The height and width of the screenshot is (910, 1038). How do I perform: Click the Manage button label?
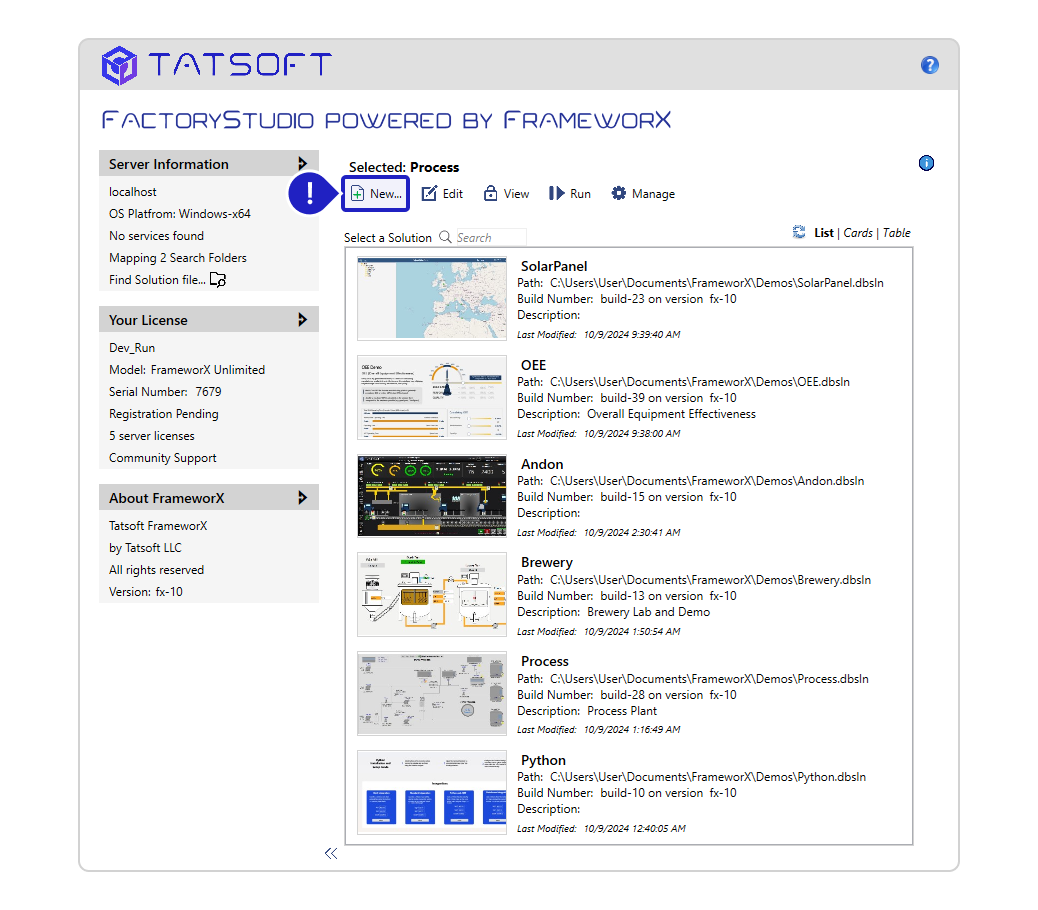[653, 194]
